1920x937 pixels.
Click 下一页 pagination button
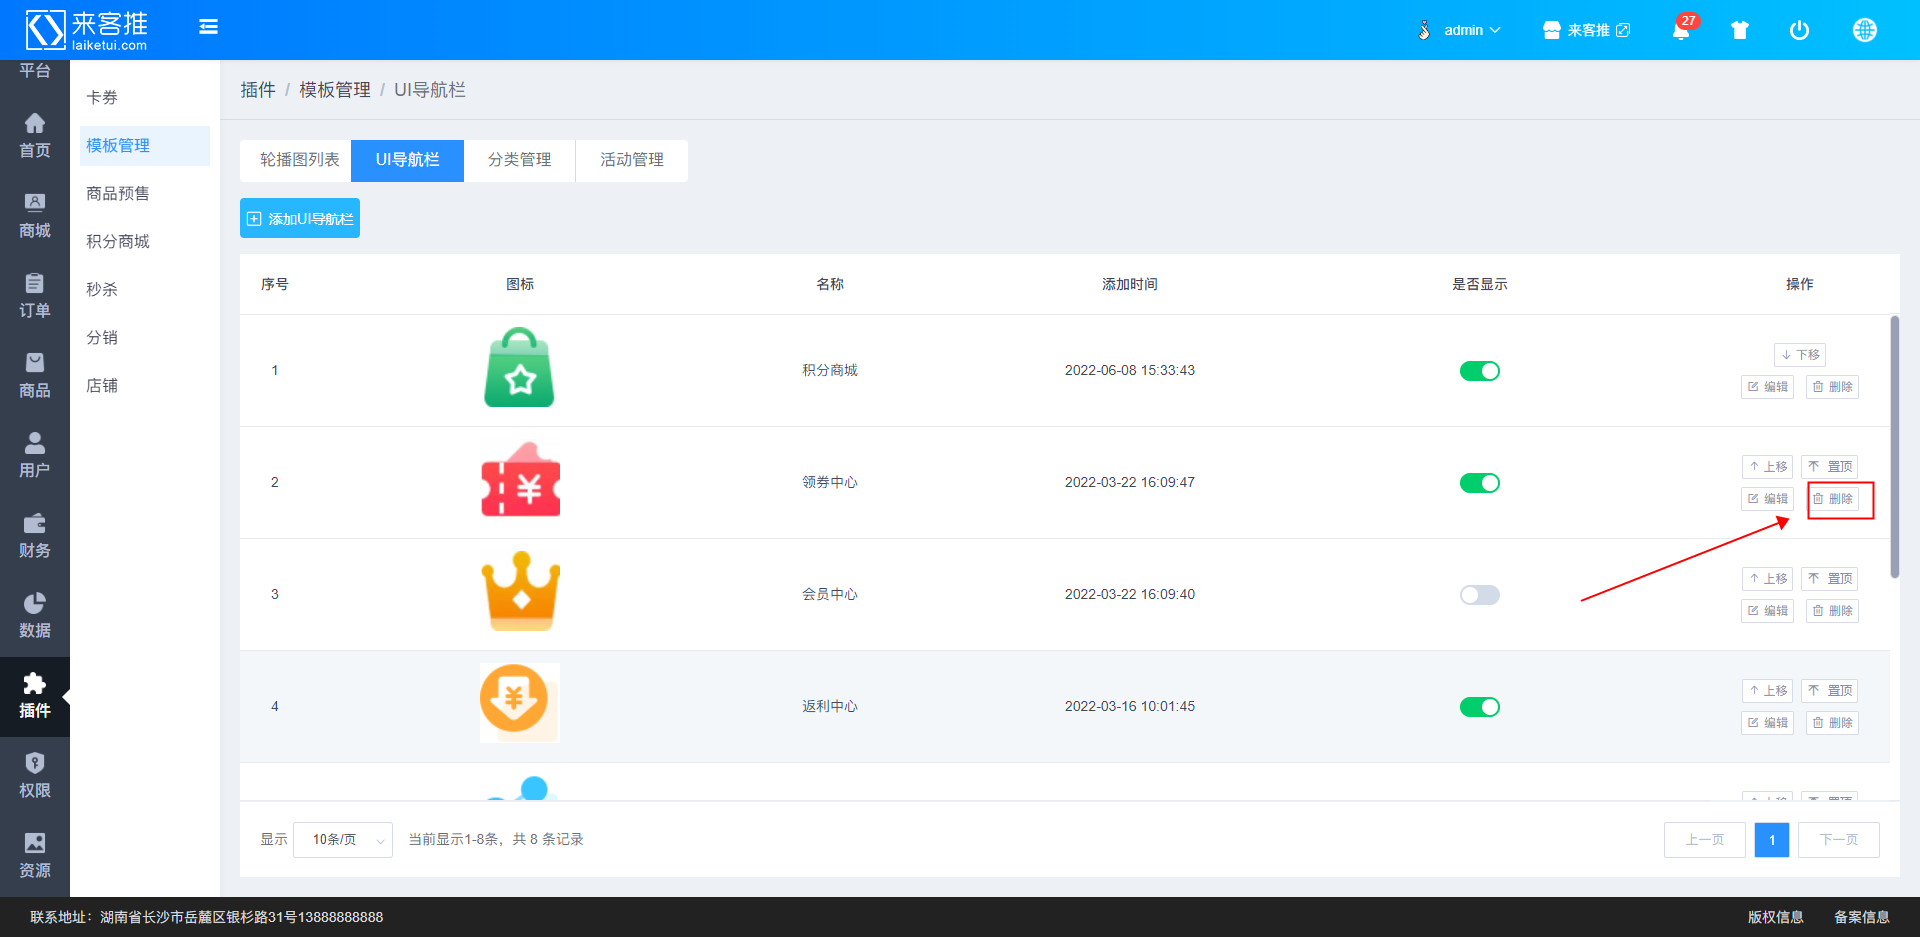coord(1839,840)
